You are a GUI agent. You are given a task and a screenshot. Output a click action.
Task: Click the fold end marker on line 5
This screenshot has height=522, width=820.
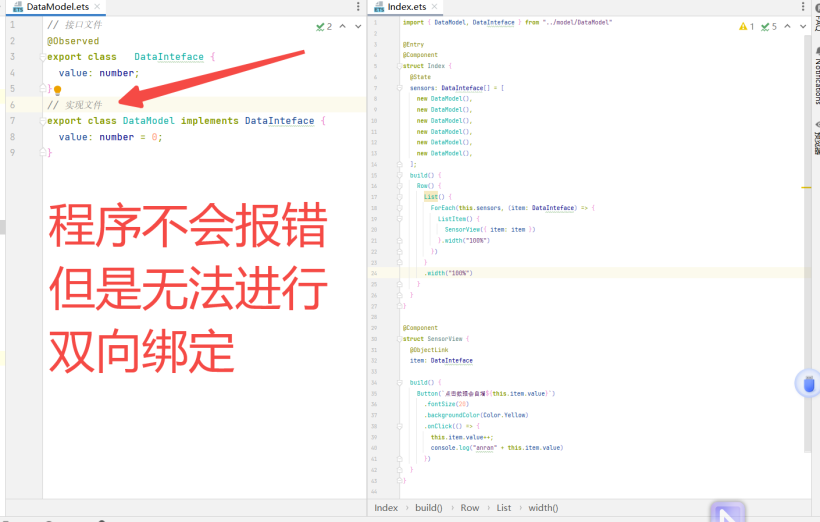pyautogui.click(x=43, y=89)
